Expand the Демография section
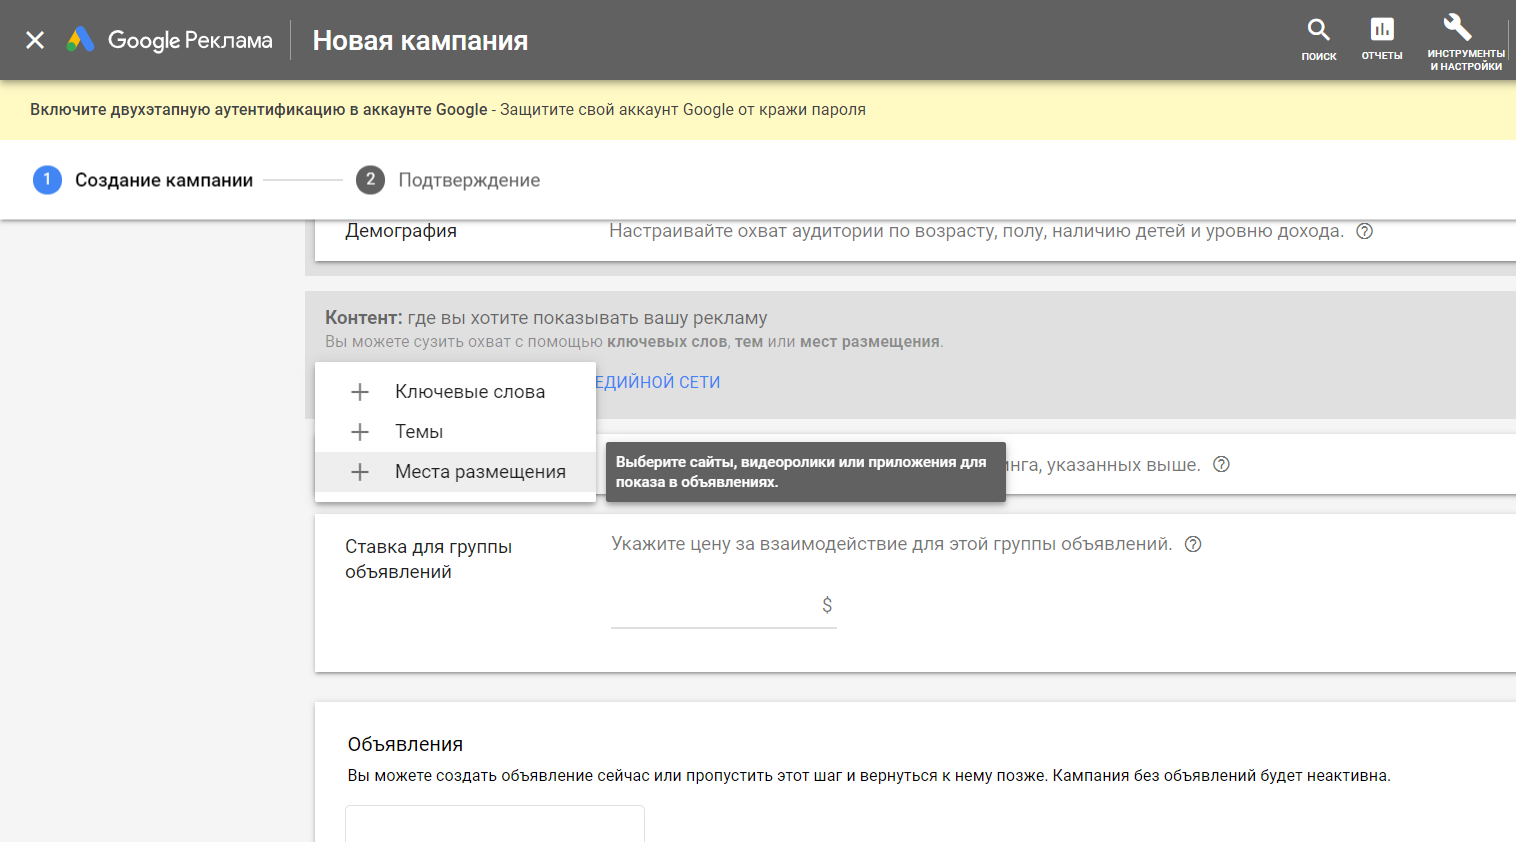This screenshot has height=842, width=1516. click(401, 231)
